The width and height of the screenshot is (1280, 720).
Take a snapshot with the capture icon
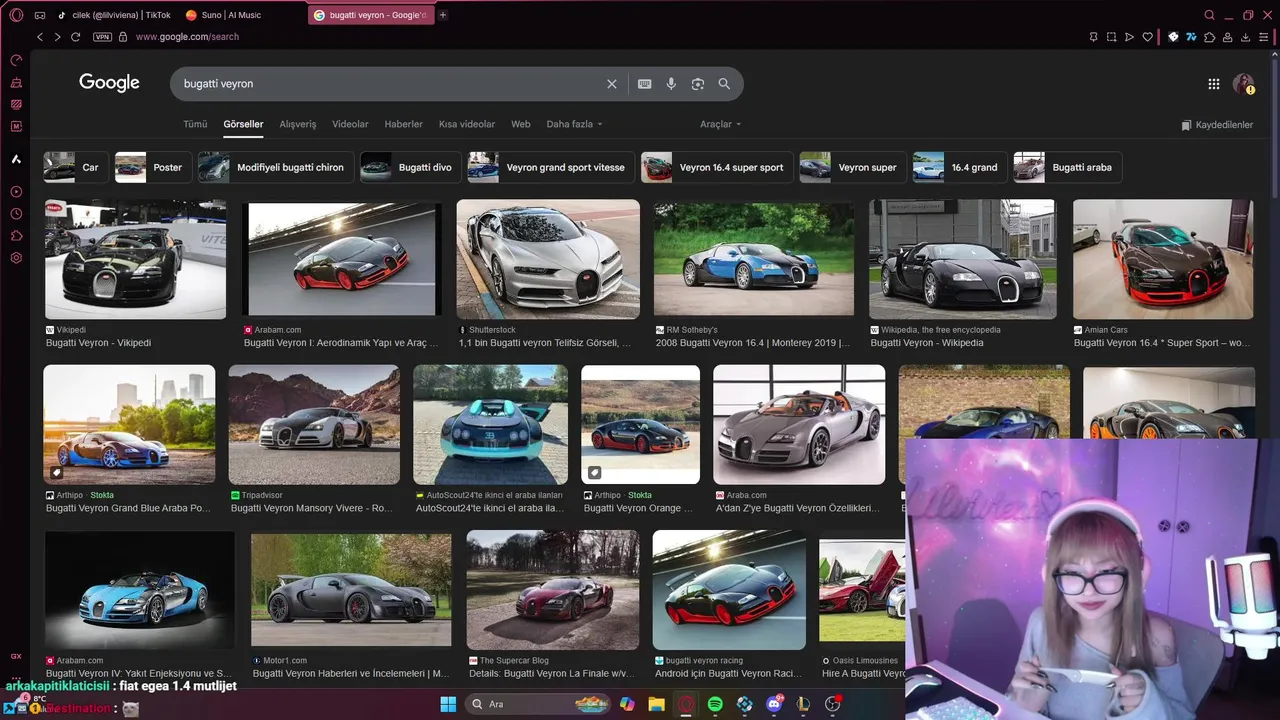point(1111,37)
